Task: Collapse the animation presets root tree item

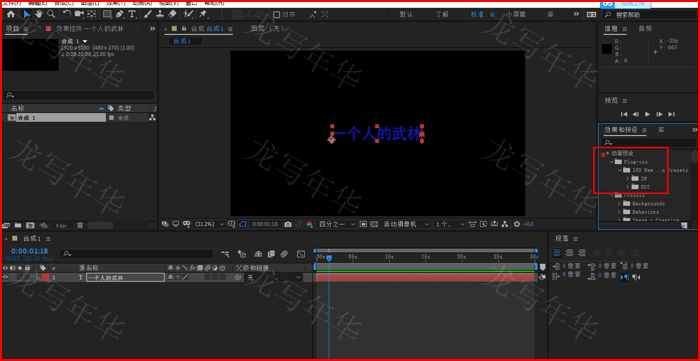Action: (608, 154)
